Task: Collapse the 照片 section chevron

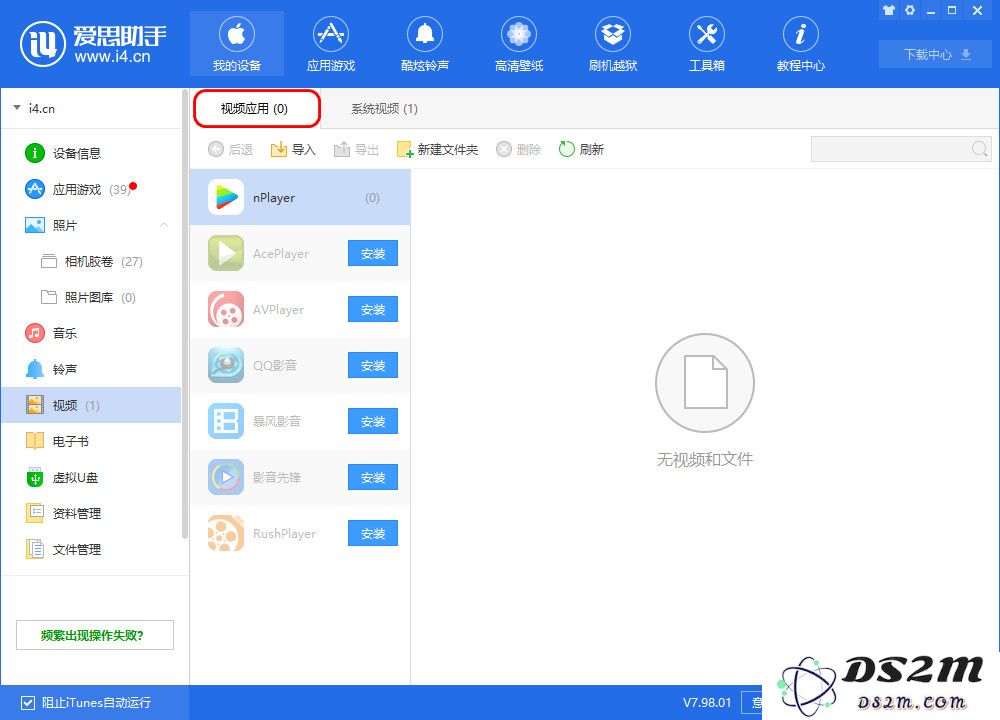Action: point(164,225)
